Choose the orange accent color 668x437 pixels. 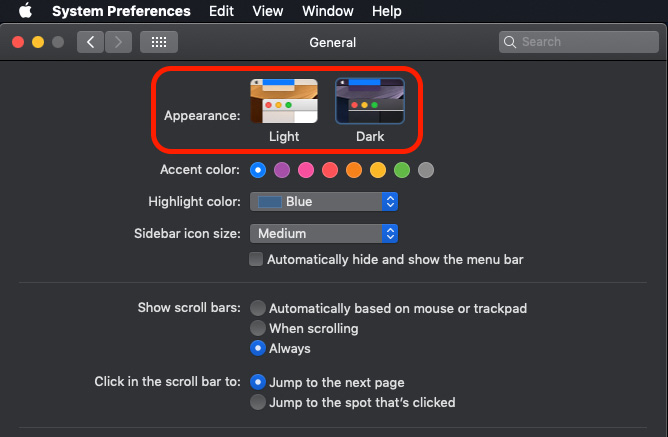[x=354, y=170]
